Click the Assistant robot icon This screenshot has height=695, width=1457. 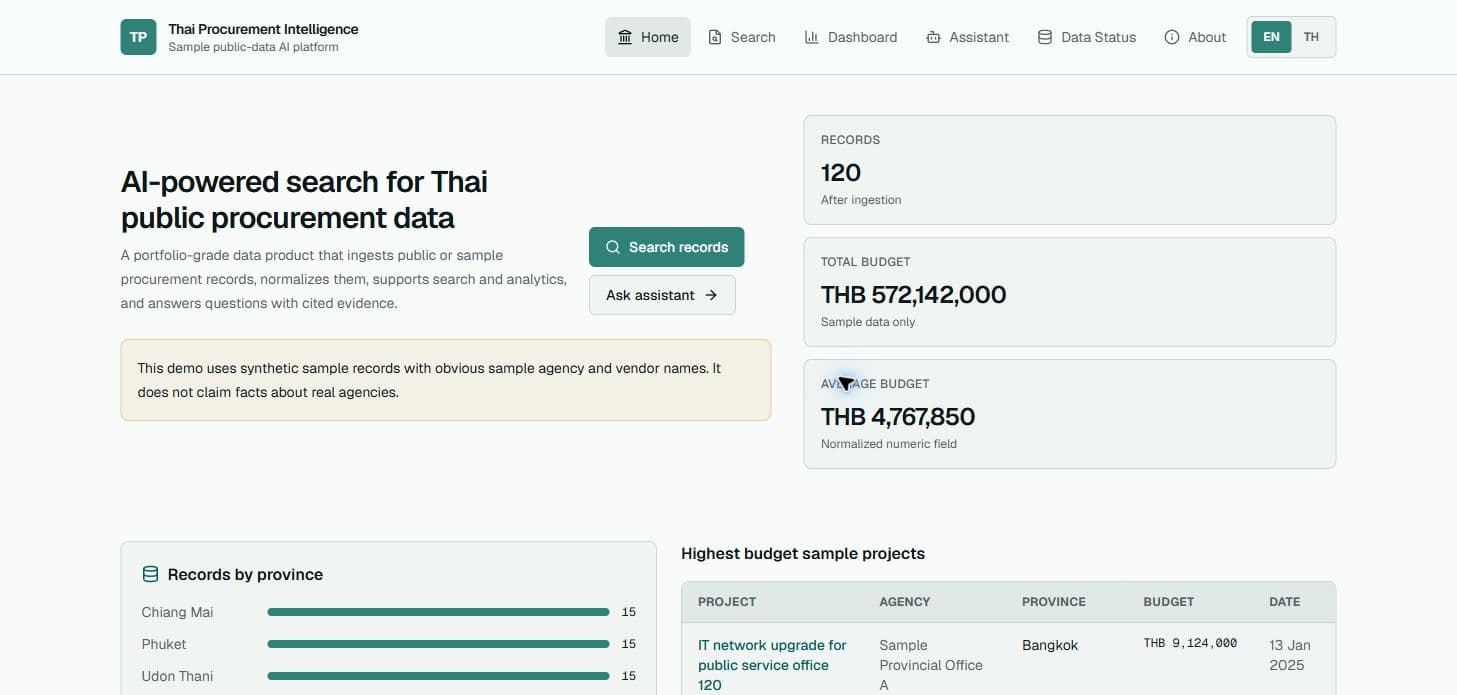(933, 37)
